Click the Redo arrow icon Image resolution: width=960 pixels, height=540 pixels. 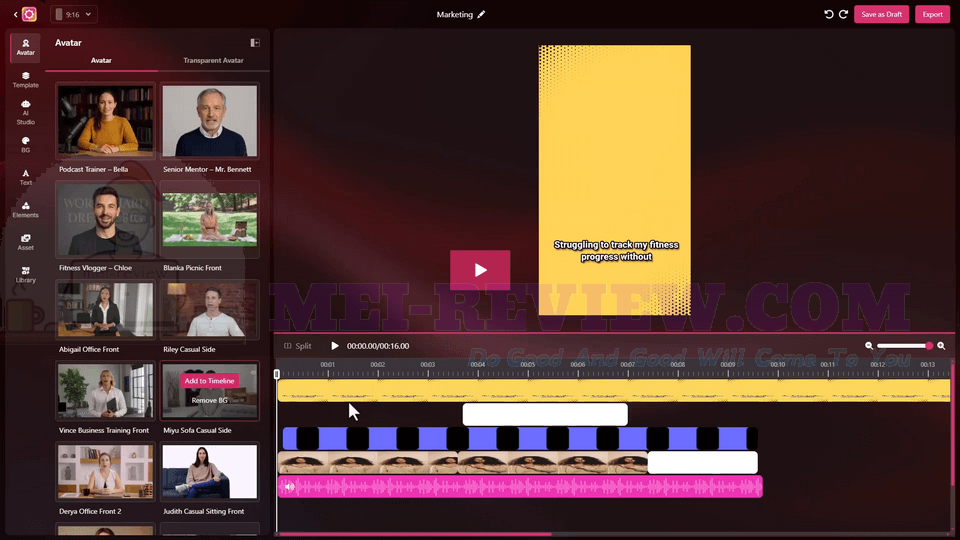[x=843, y=14]
